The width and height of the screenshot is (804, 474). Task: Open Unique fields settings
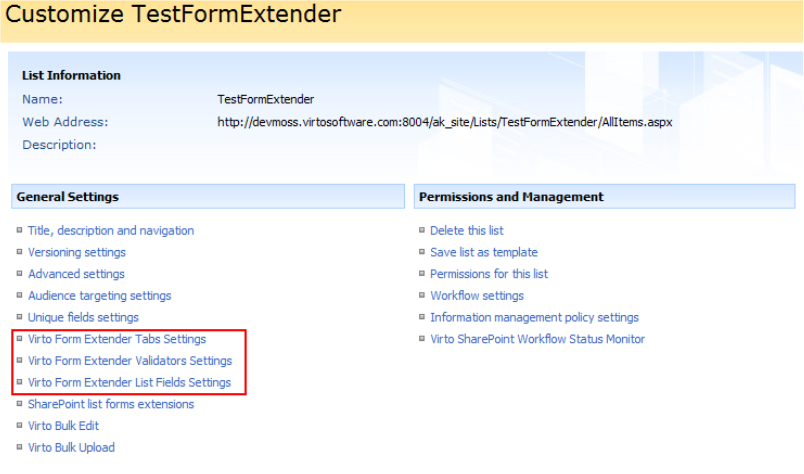pyautogui.click(x=83, y=318)
